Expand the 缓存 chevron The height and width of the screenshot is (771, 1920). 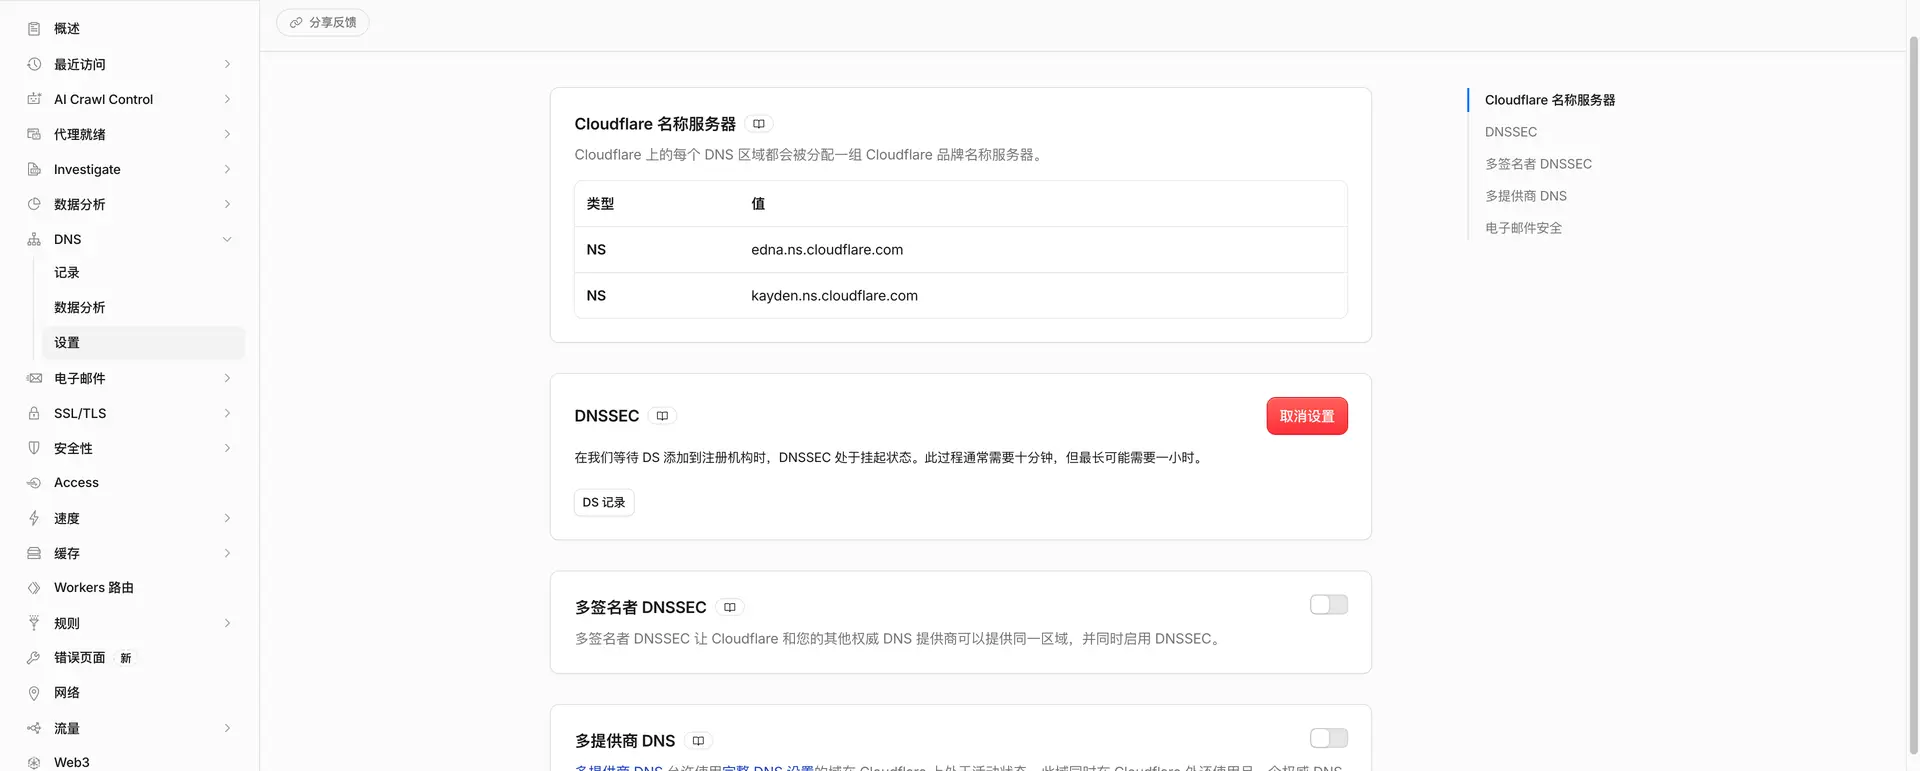point(227,553)
